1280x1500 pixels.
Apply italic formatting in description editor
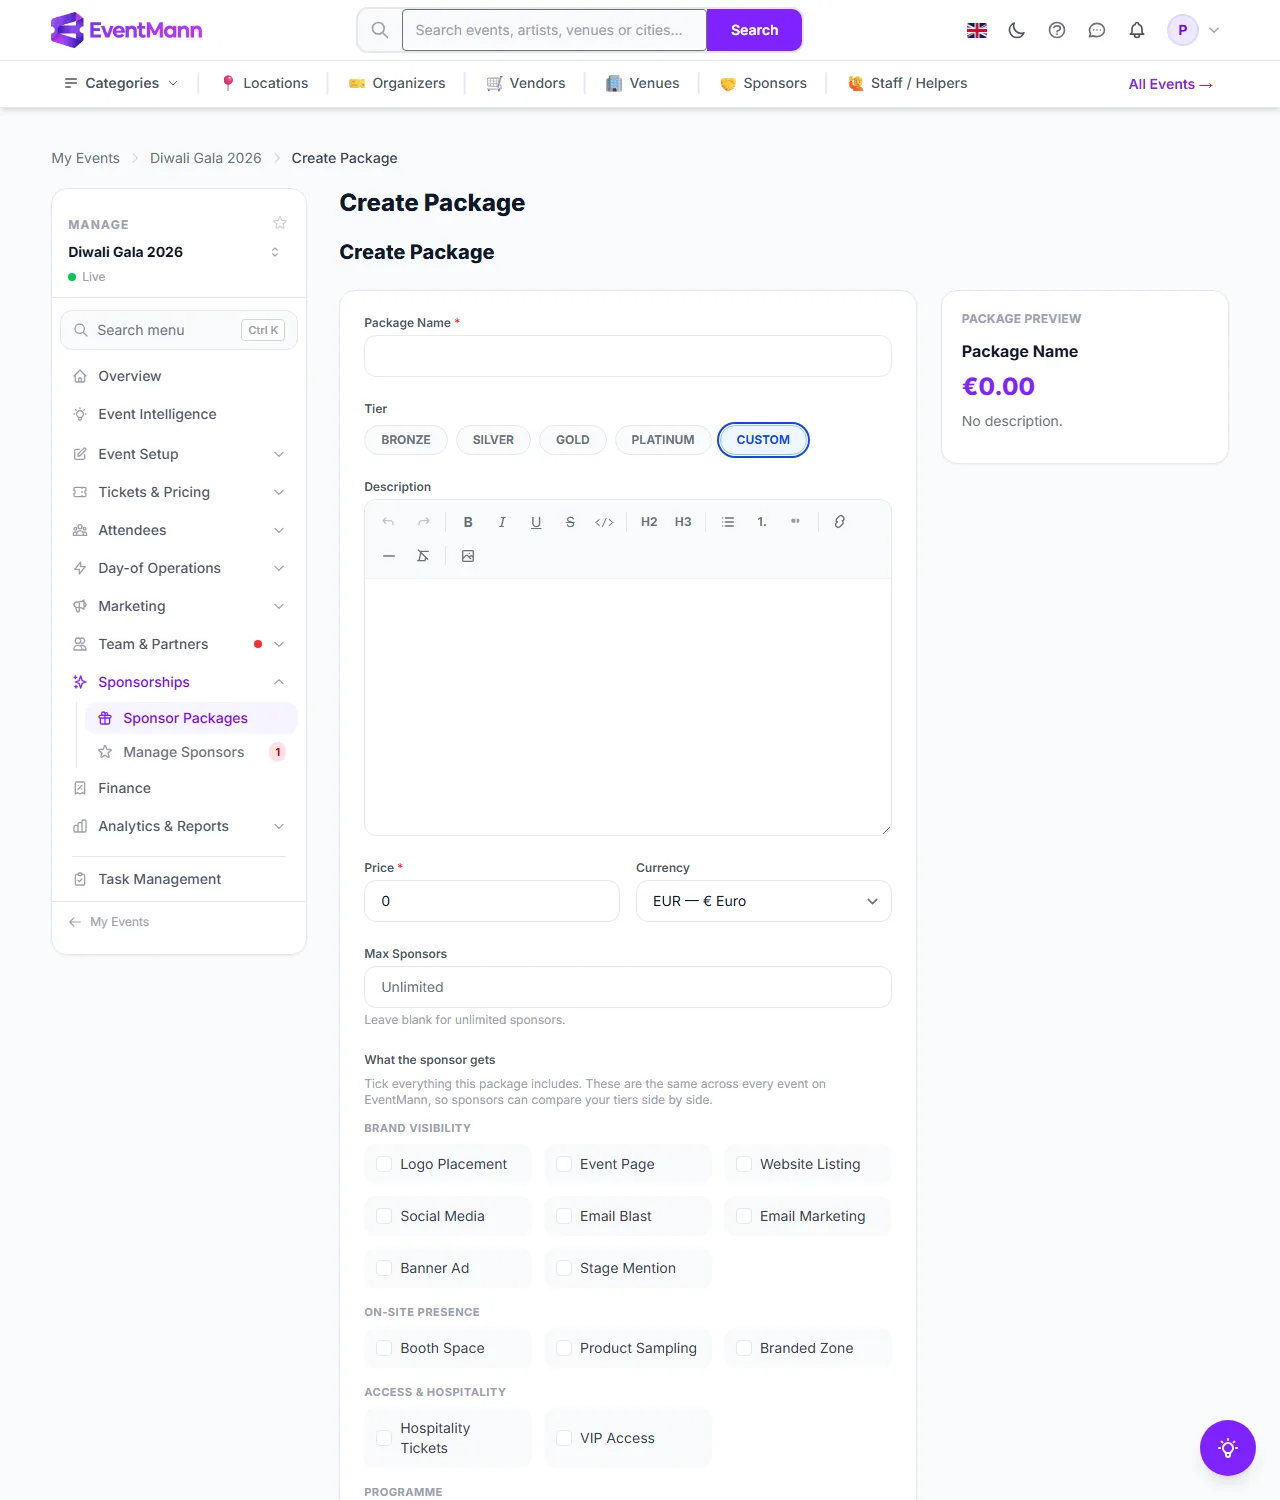click(502, 522)
